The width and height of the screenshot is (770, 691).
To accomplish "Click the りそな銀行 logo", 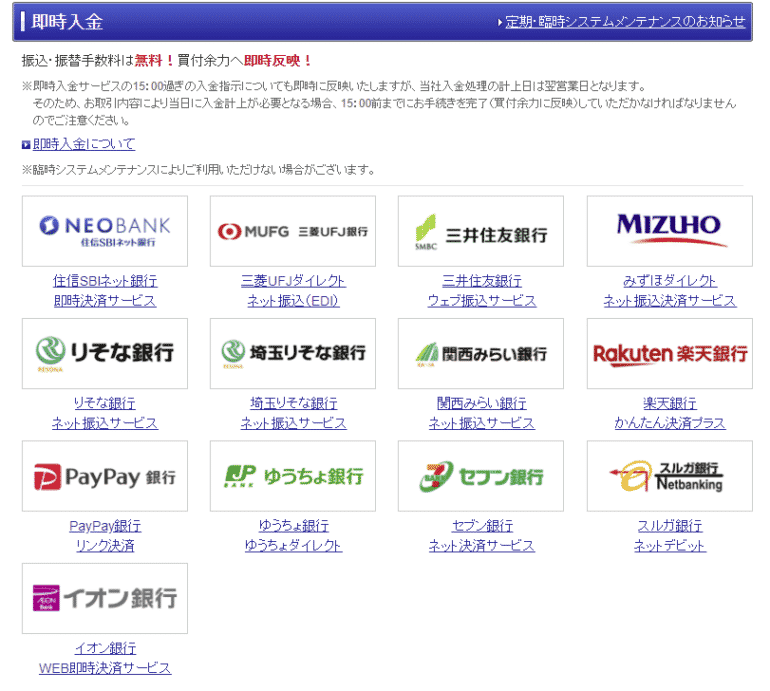I will tap(105, 354).
